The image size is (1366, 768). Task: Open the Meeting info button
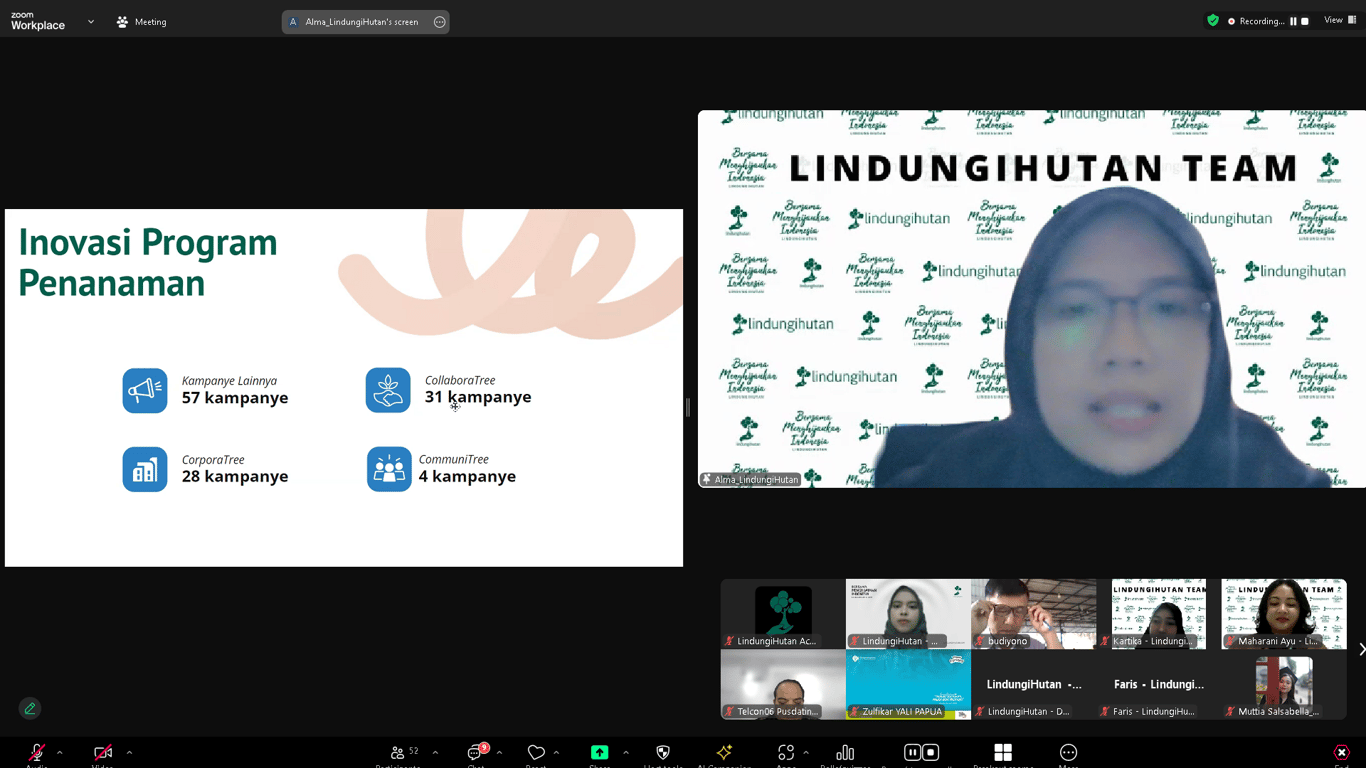pos(141,22)
